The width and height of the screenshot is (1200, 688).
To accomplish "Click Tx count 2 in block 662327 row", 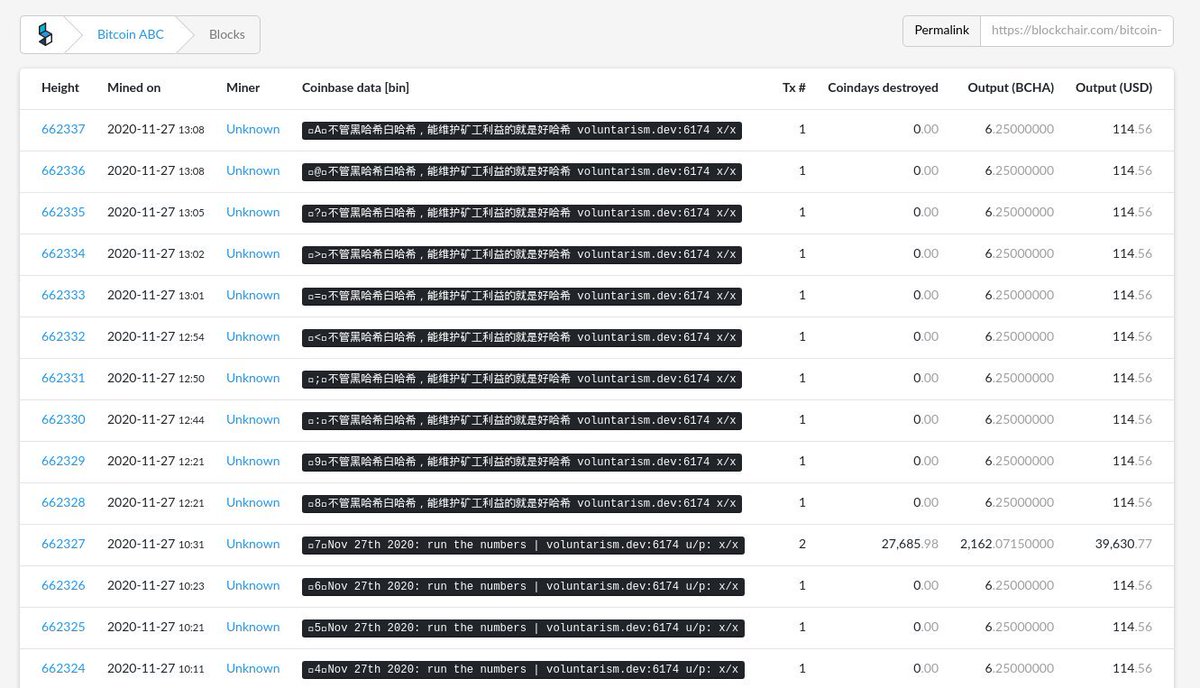I will coord(802,544).
